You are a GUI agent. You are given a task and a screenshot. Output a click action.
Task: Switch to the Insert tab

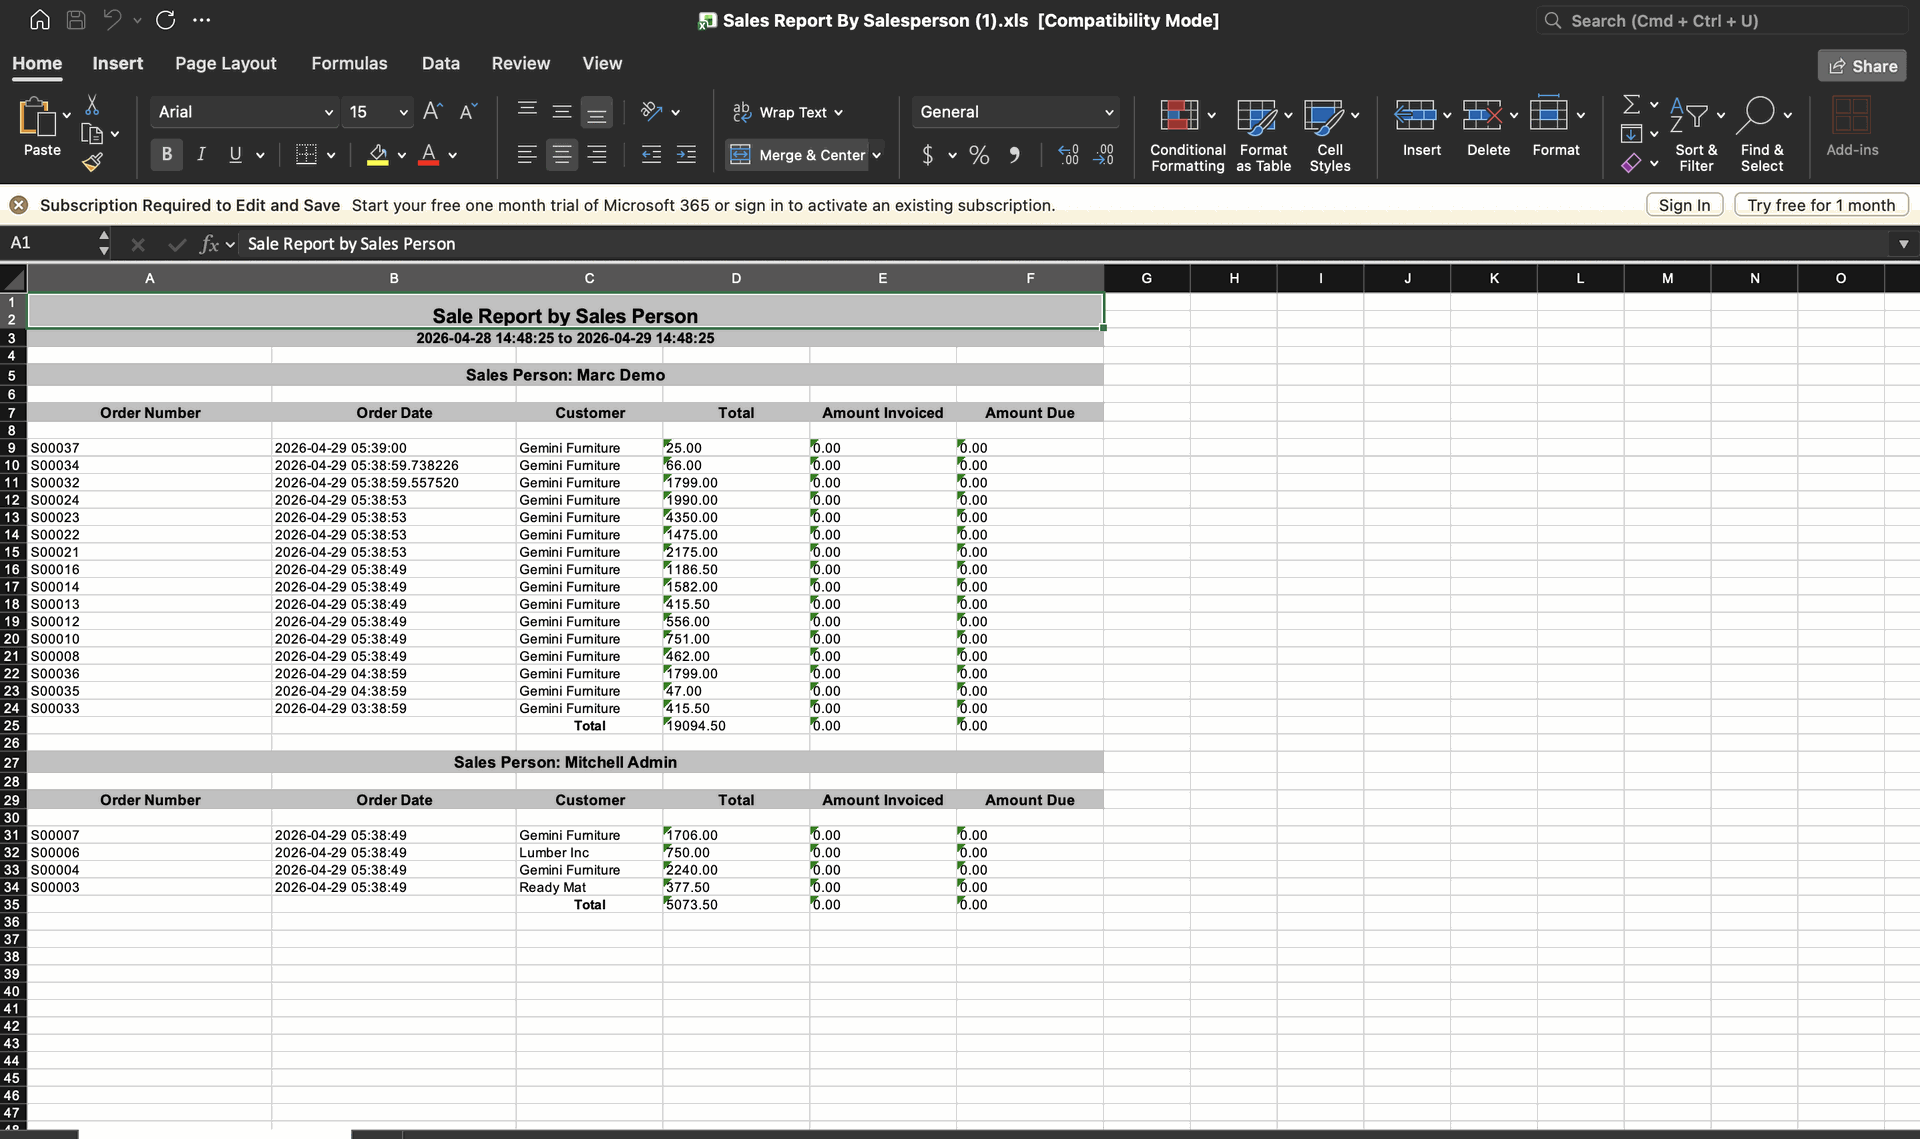click(x=118, y=63)
